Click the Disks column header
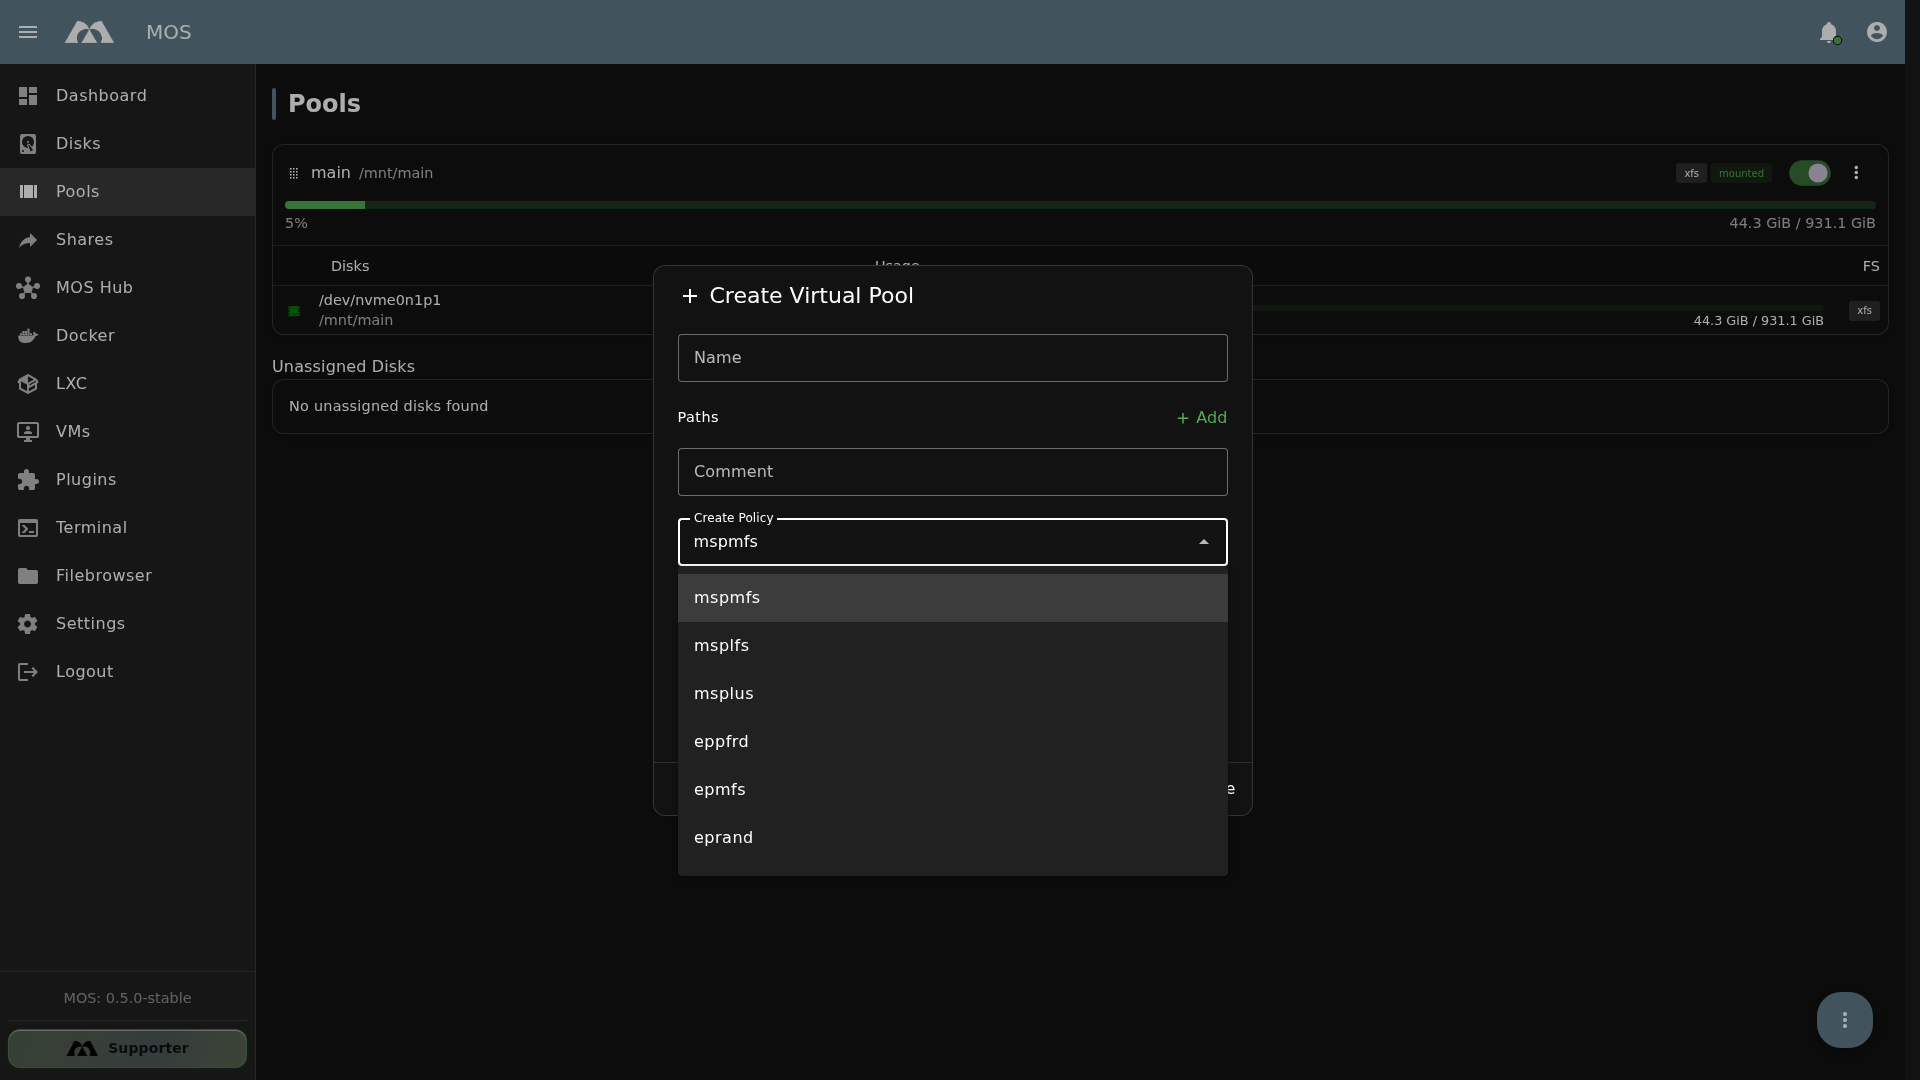The image size is (1920, 1080). 350,266
